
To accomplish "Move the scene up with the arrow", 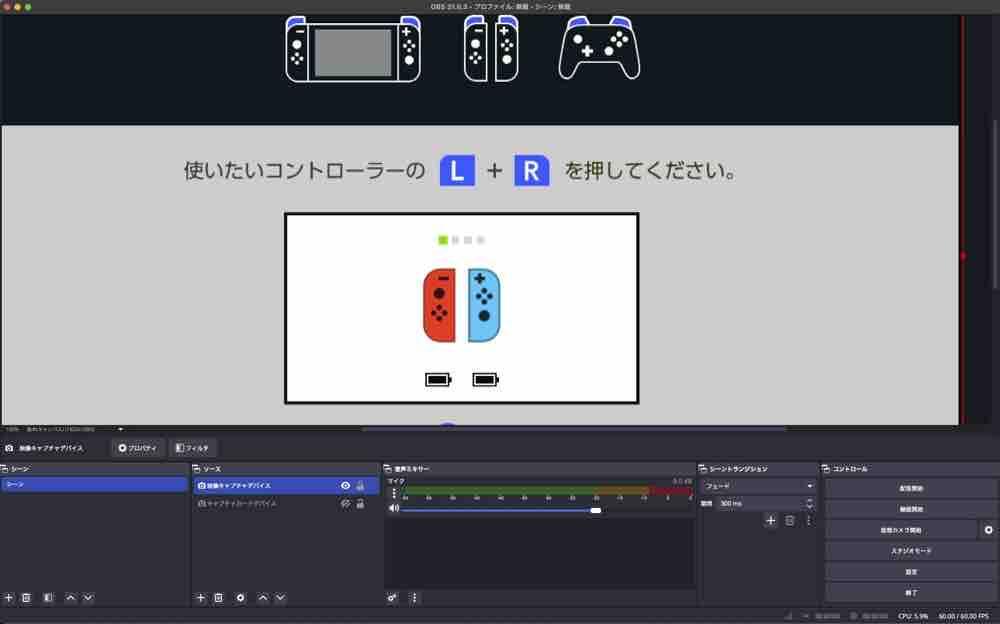I will (71, 598).
